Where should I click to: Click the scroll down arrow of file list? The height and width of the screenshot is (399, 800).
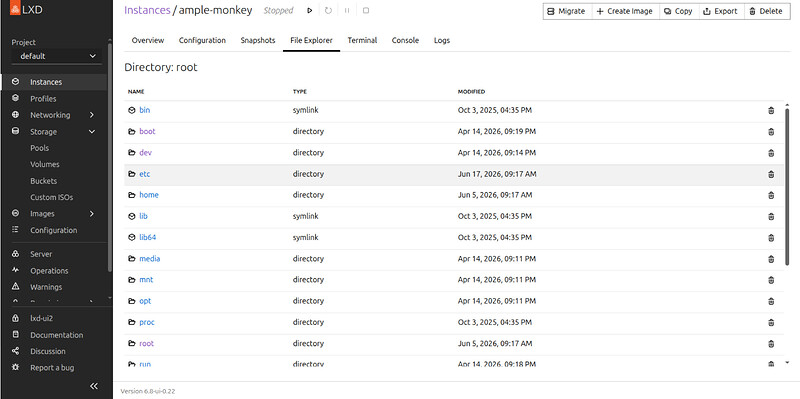[787, 362]
